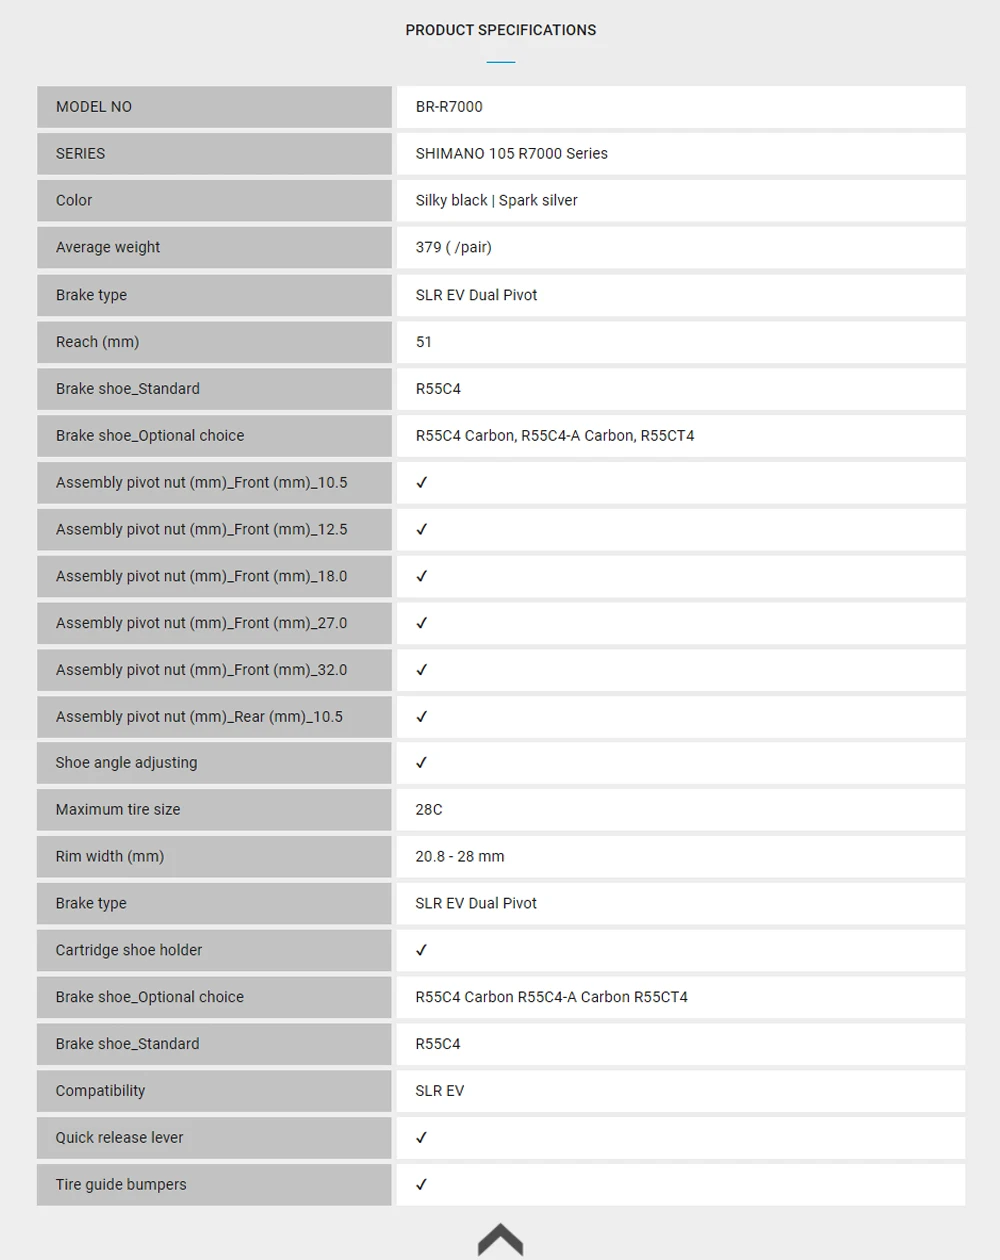Click the checkmark for Front 10.5 pivot nut
This screenshot has height=1260, width=1000.
pyautogui.click(x=421, y=483)
